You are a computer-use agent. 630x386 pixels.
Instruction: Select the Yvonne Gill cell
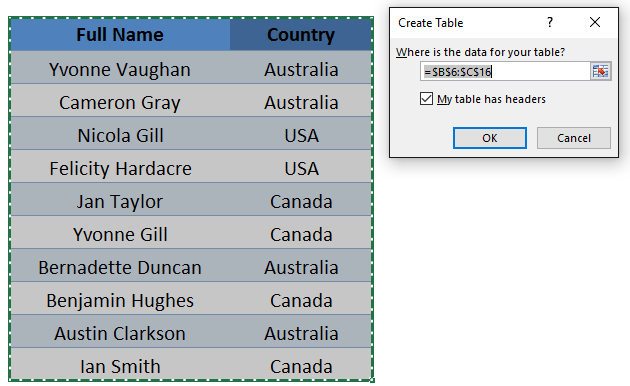click(120, 233)
